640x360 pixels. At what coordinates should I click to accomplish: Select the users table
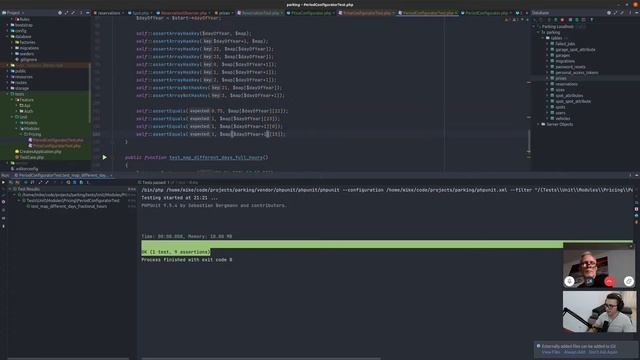coord(560,113)
